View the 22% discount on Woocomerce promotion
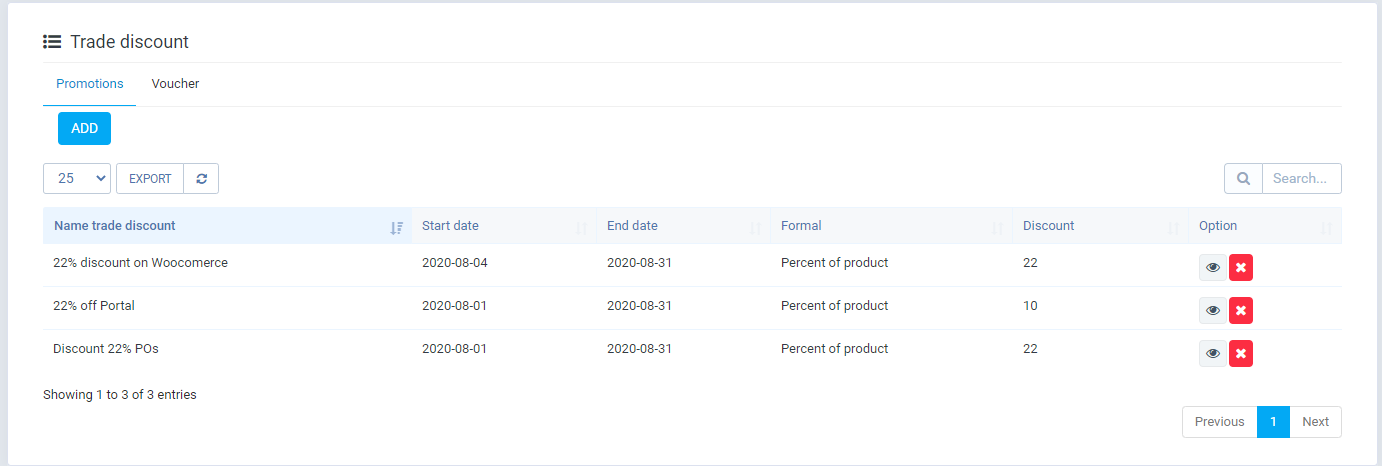 1212,268
